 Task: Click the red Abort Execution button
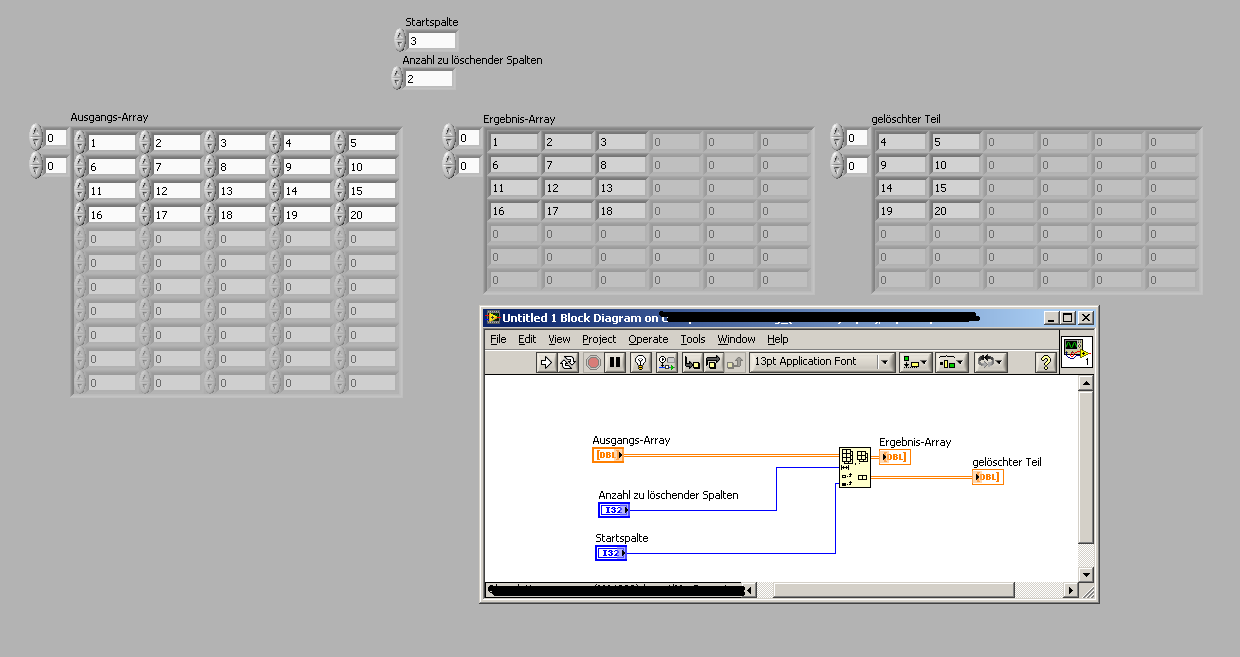593,362
